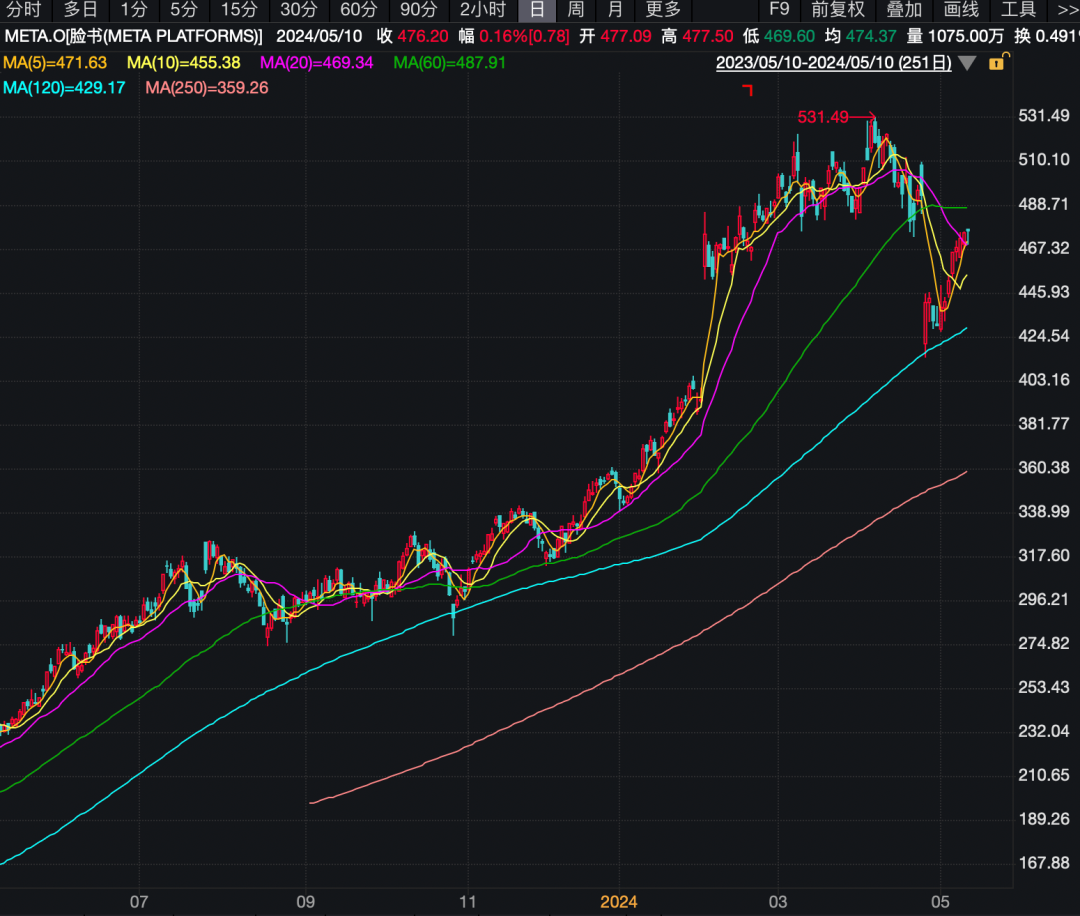Screen dimensions: 1080x916
Task: Click the red 531.49 high price marker
Action: click(822, 117)
